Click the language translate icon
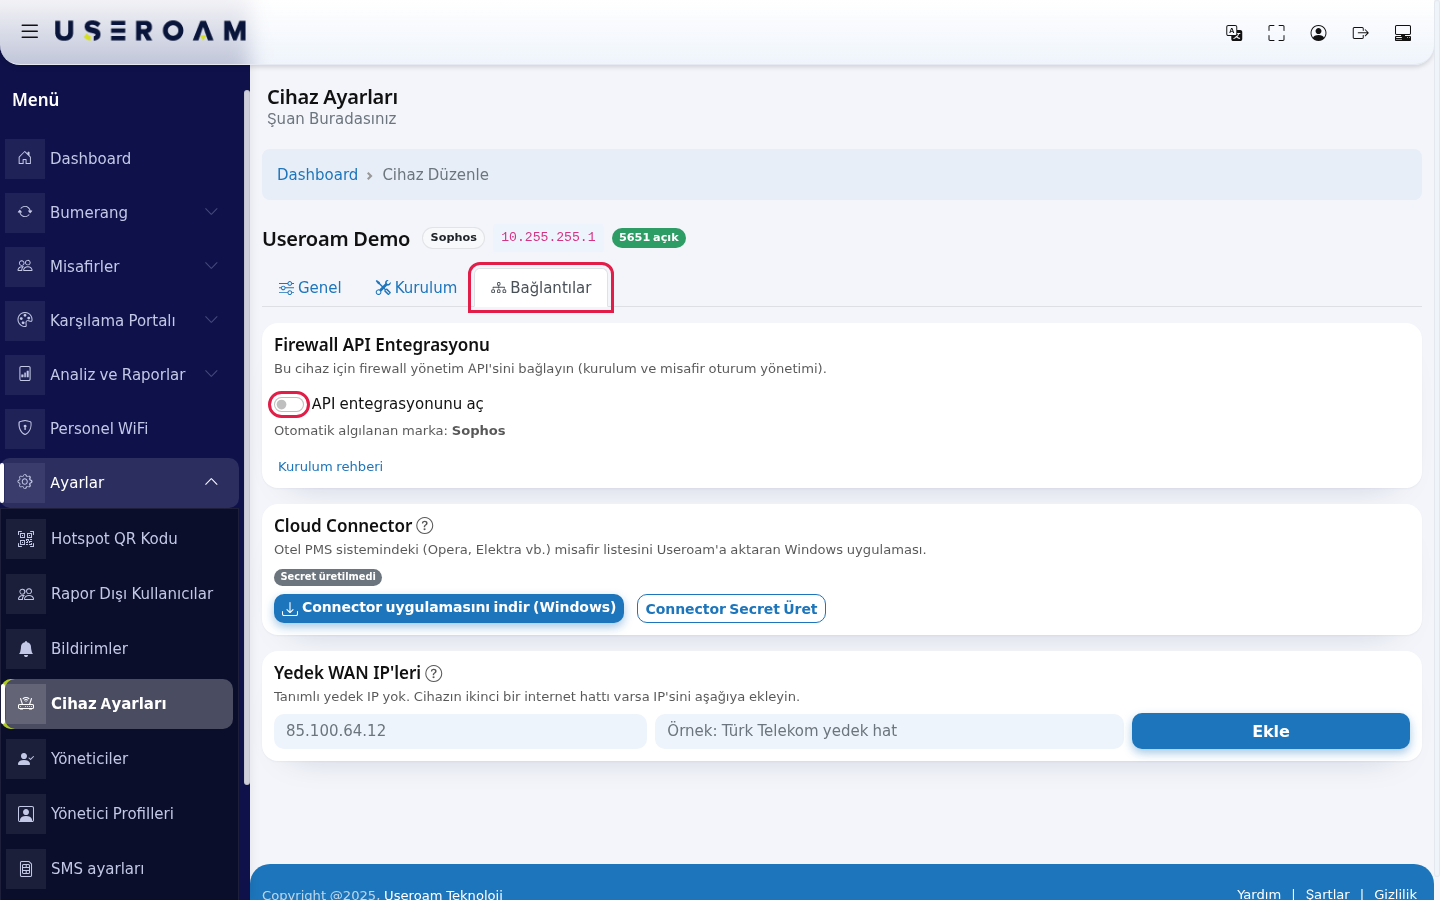Image resolution: width=1440 pixels, height=900 pixels. pos(1234,33)
